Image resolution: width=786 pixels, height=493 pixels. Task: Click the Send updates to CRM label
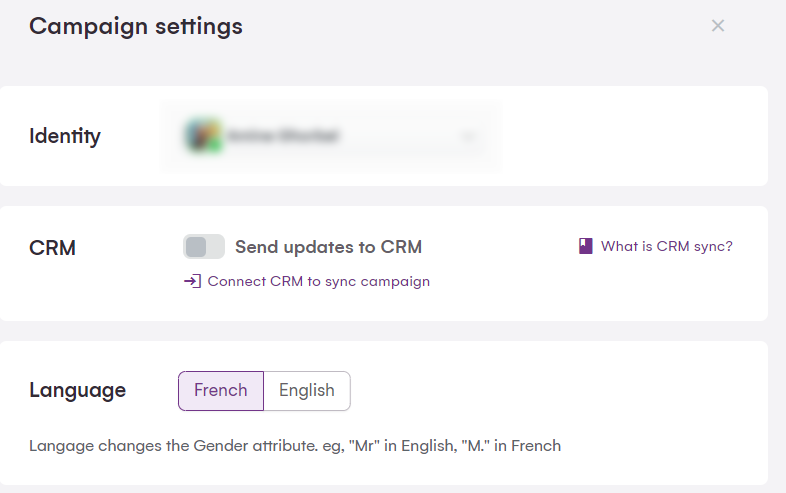(328, 247)
